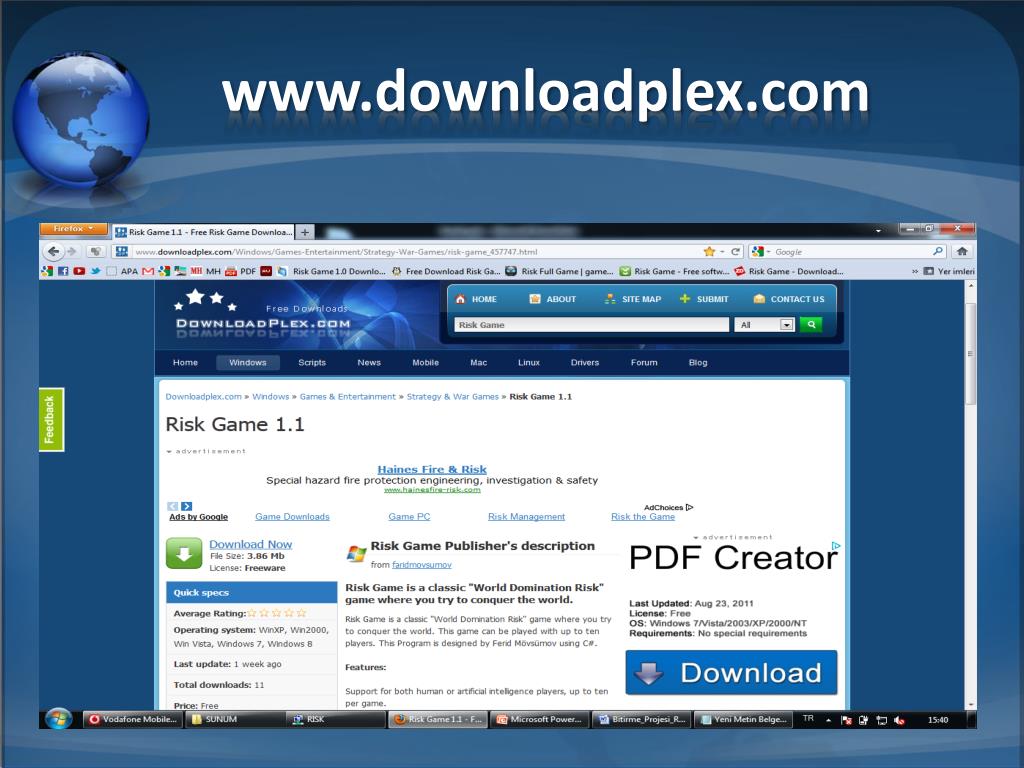Click the volume icon in system tray
The height and width of the screenshot is (768, 1024).
pos(899,720)
